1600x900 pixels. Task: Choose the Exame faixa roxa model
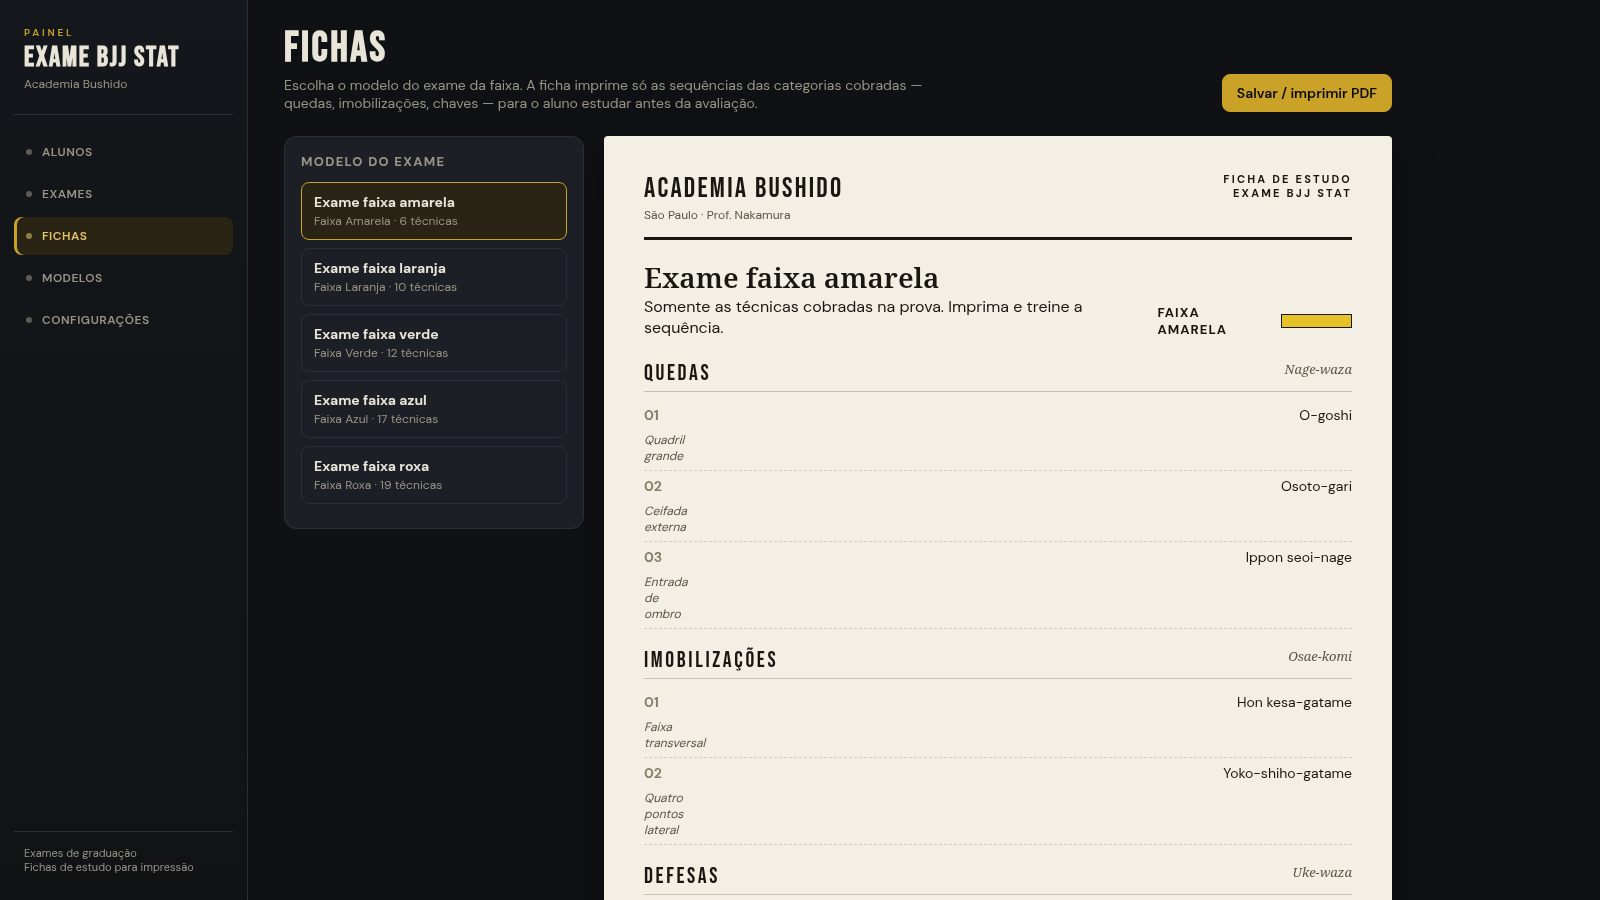(x=434, y=475)
